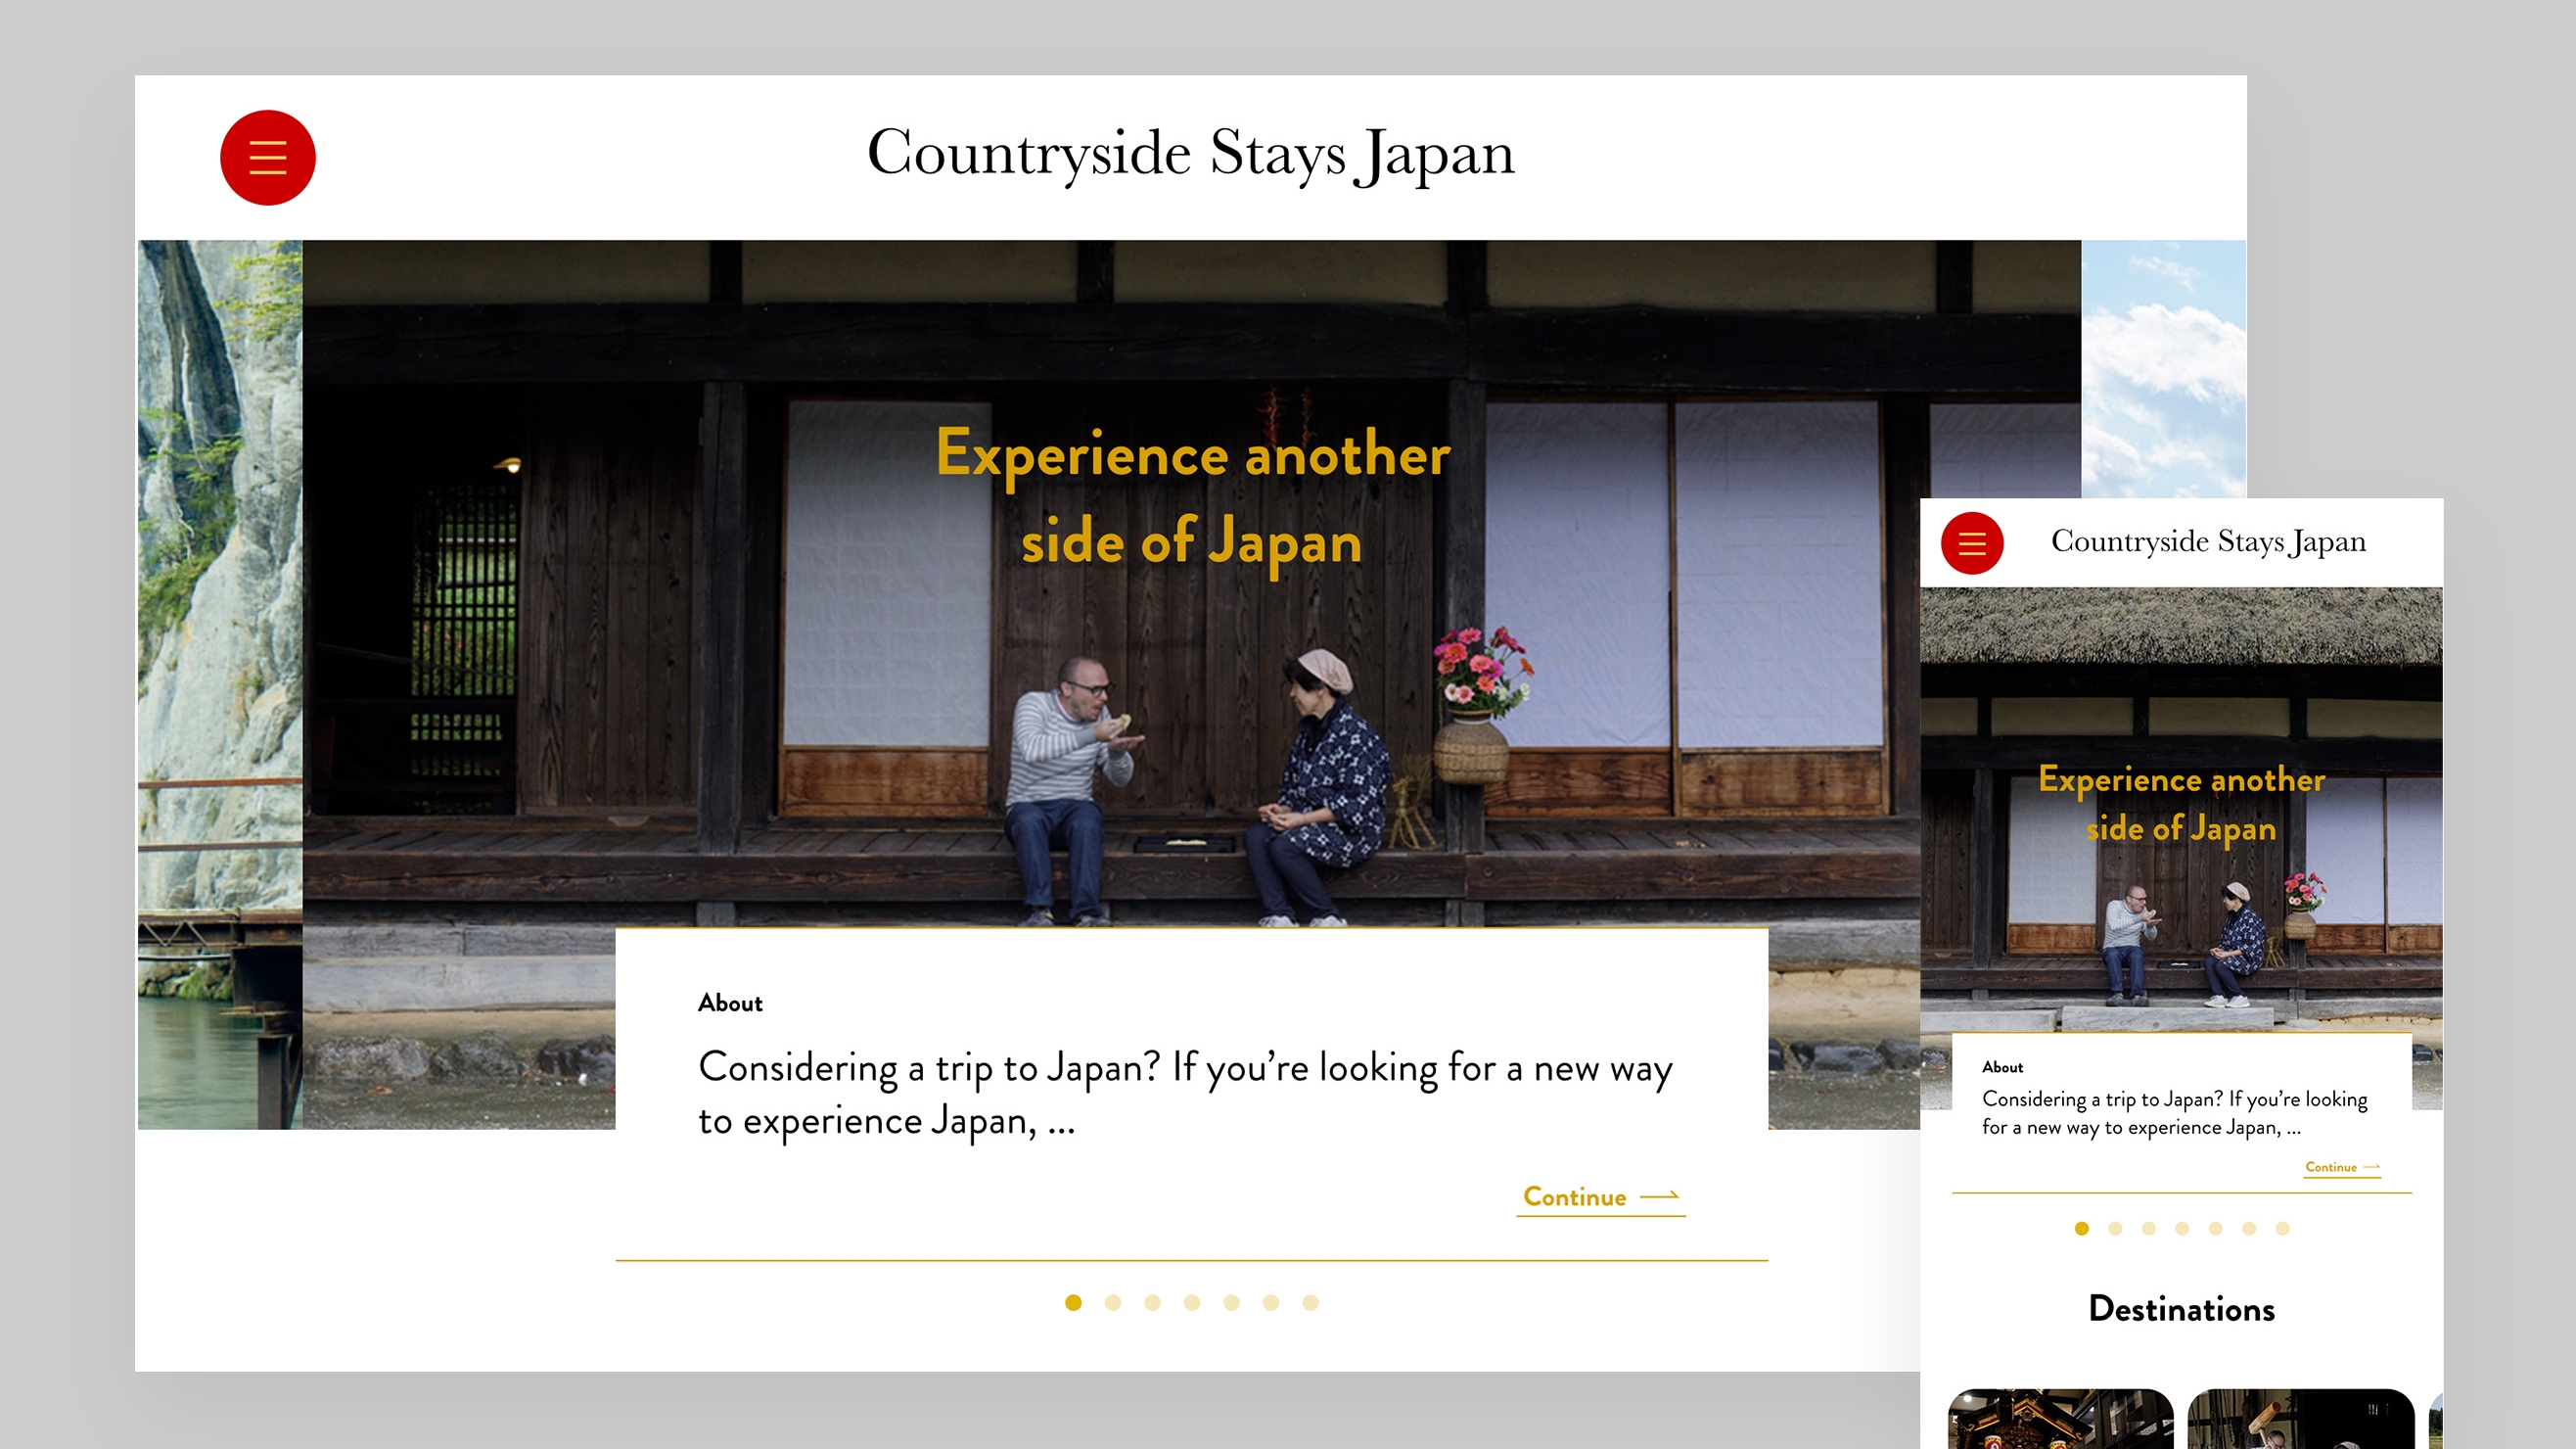Open the red hamburger menu on mobile view
This screenshot has width=2576, height=1449.
1972,543
